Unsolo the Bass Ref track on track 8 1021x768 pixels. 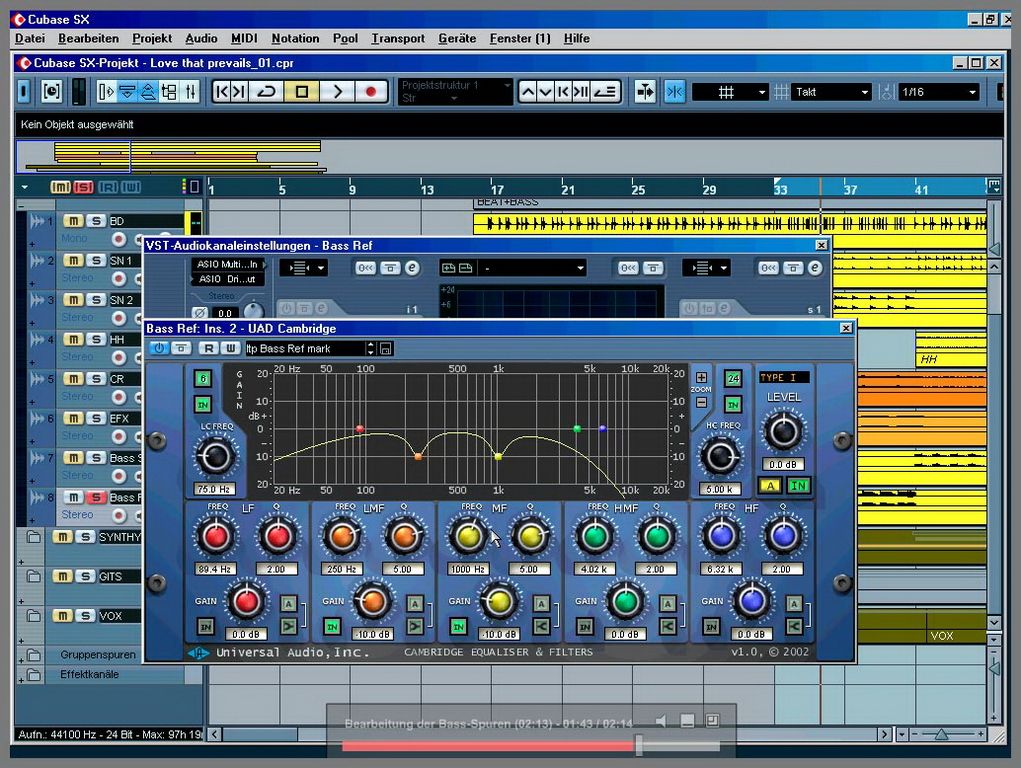click(96, 498)
